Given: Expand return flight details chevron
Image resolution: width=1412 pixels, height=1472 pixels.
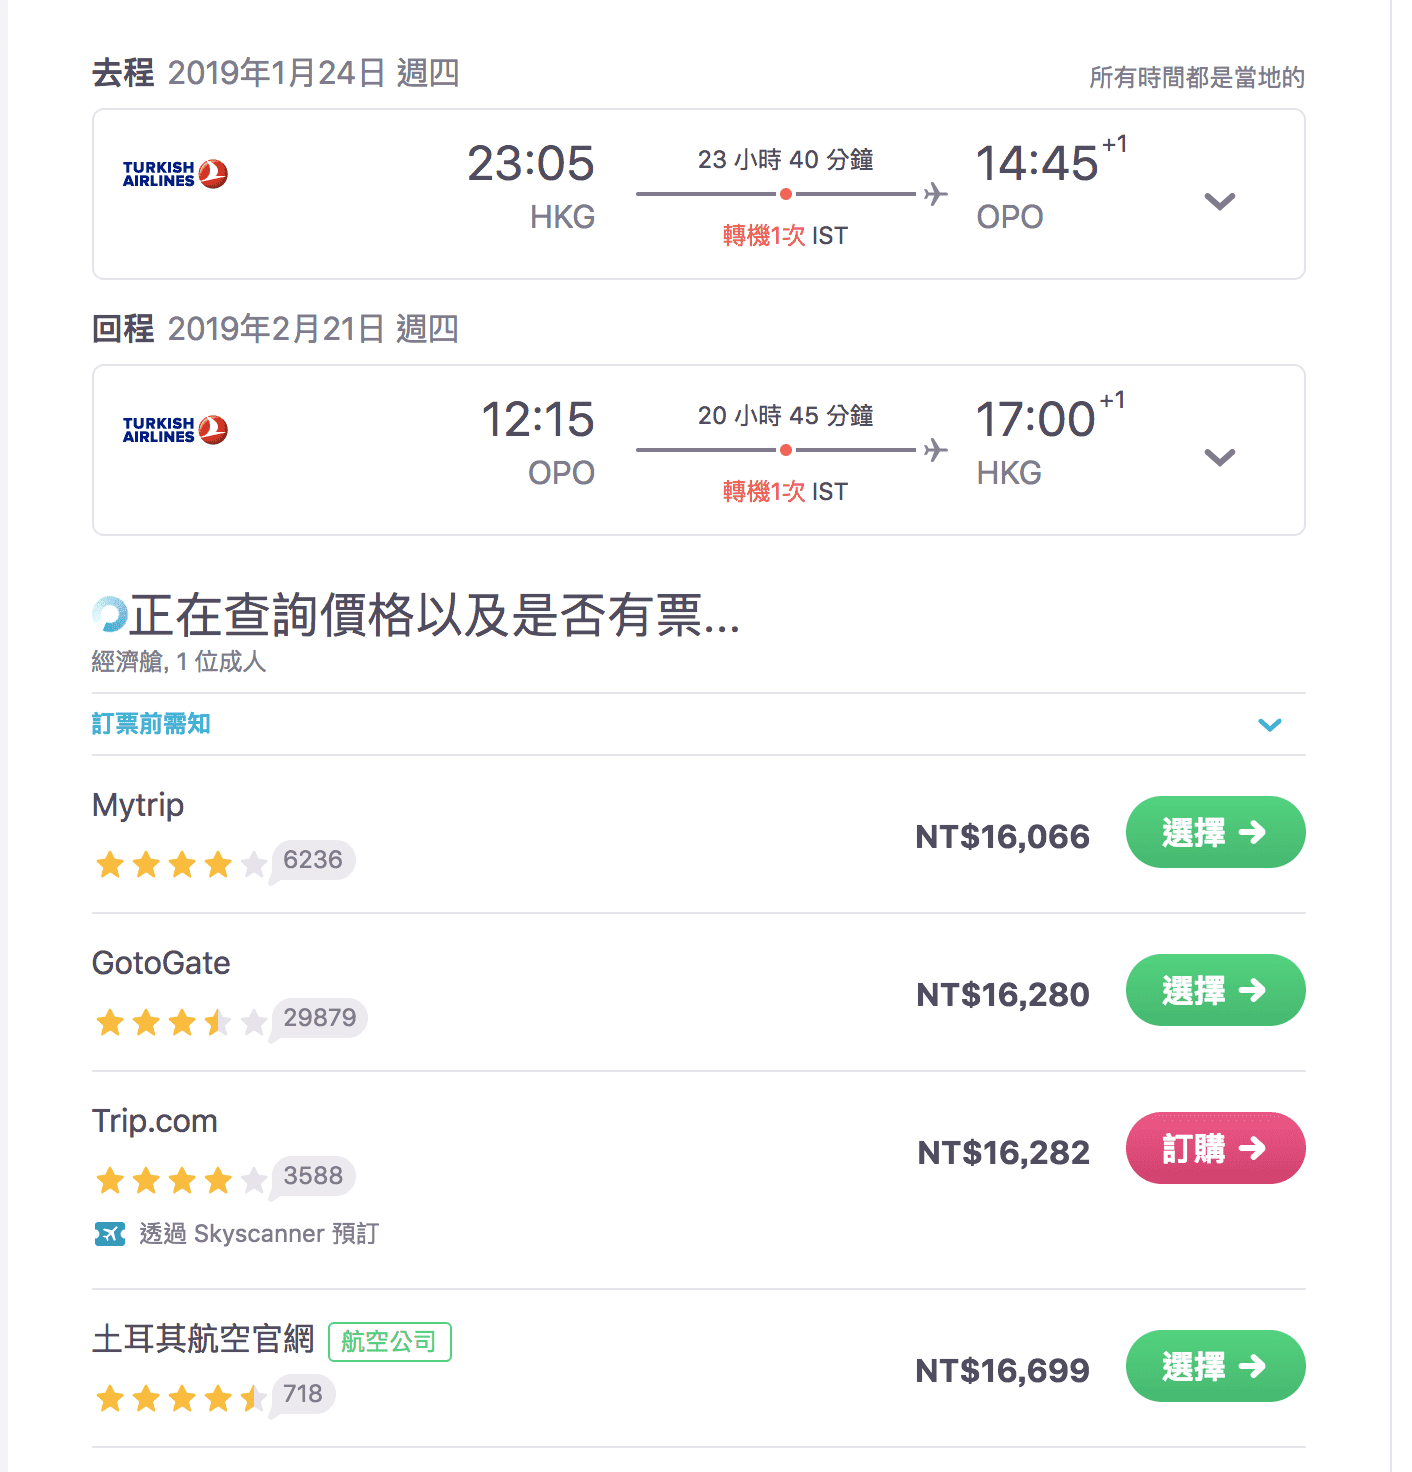Looking at the screenshot, I should 1220,457.
